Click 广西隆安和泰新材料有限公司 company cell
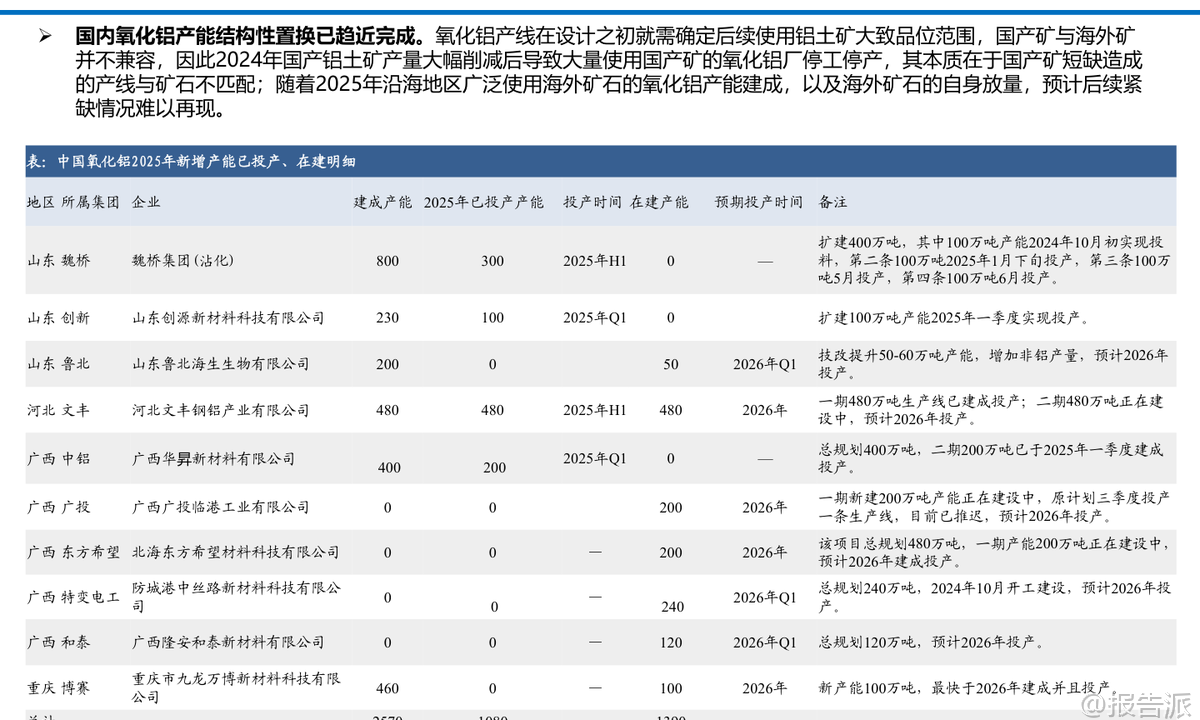 coord(228,642)
